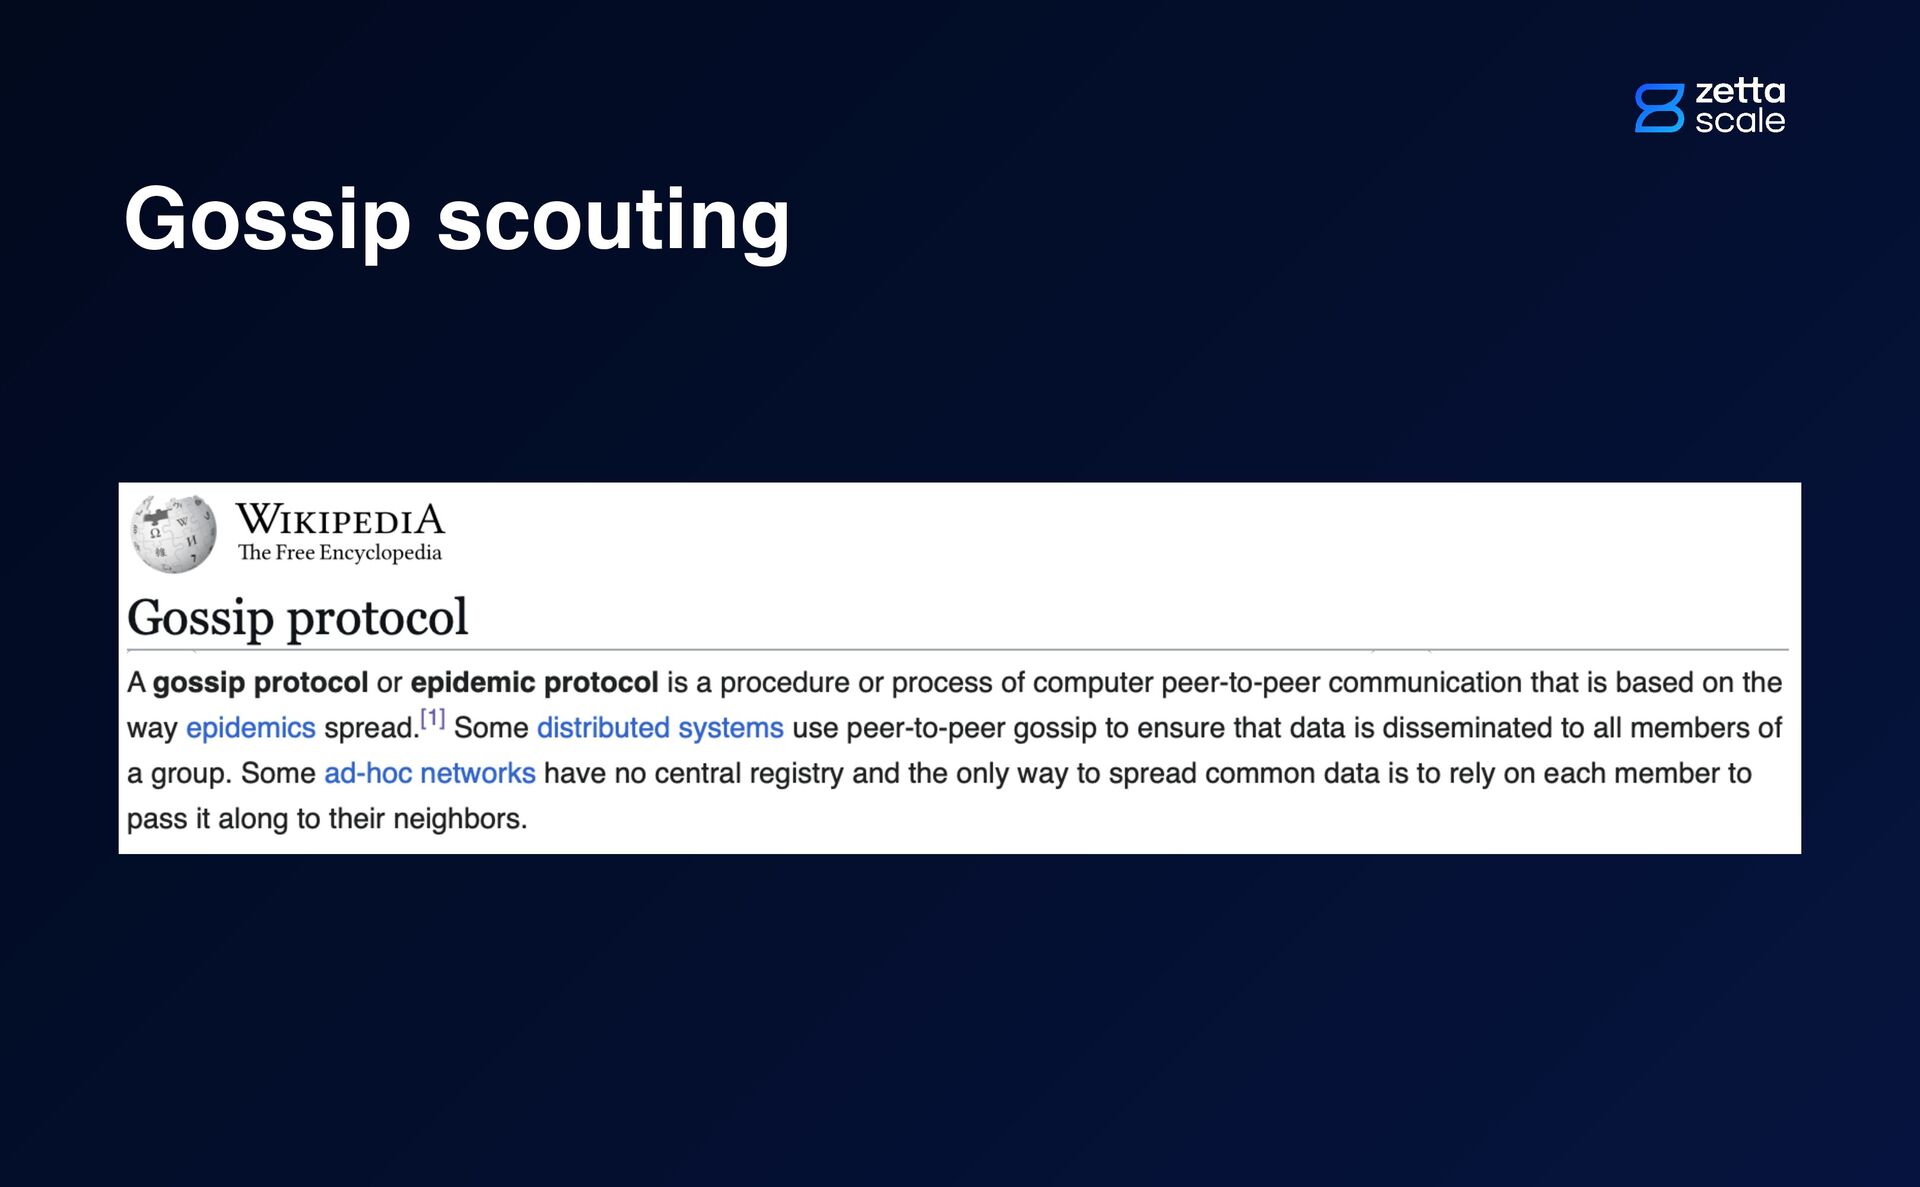Click the word scale in logo
The image size is (1920, 1187).
coord(1740,121)
